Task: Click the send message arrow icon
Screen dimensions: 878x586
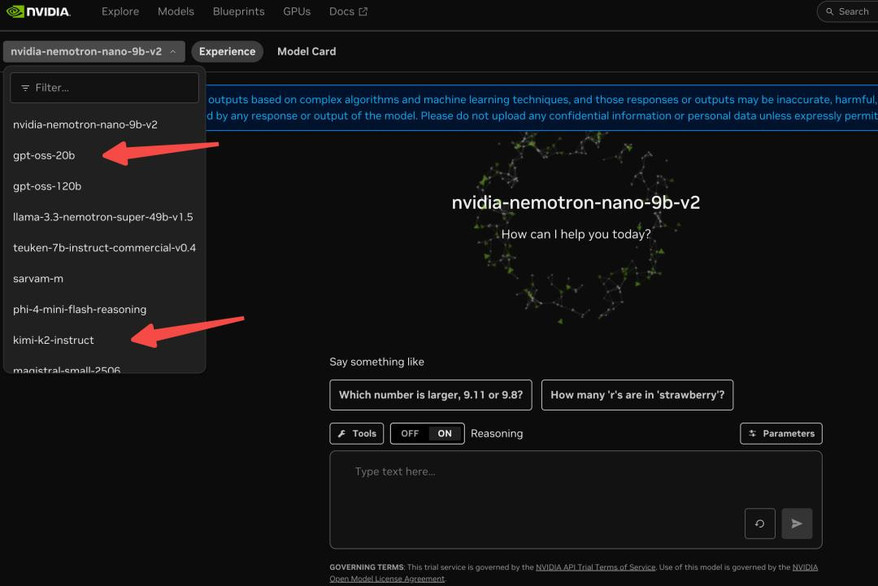Action: [x=796, y=523]
